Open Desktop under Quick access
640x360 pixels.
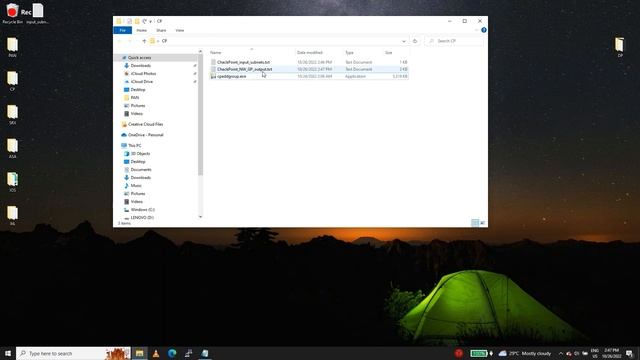(138, 89)
